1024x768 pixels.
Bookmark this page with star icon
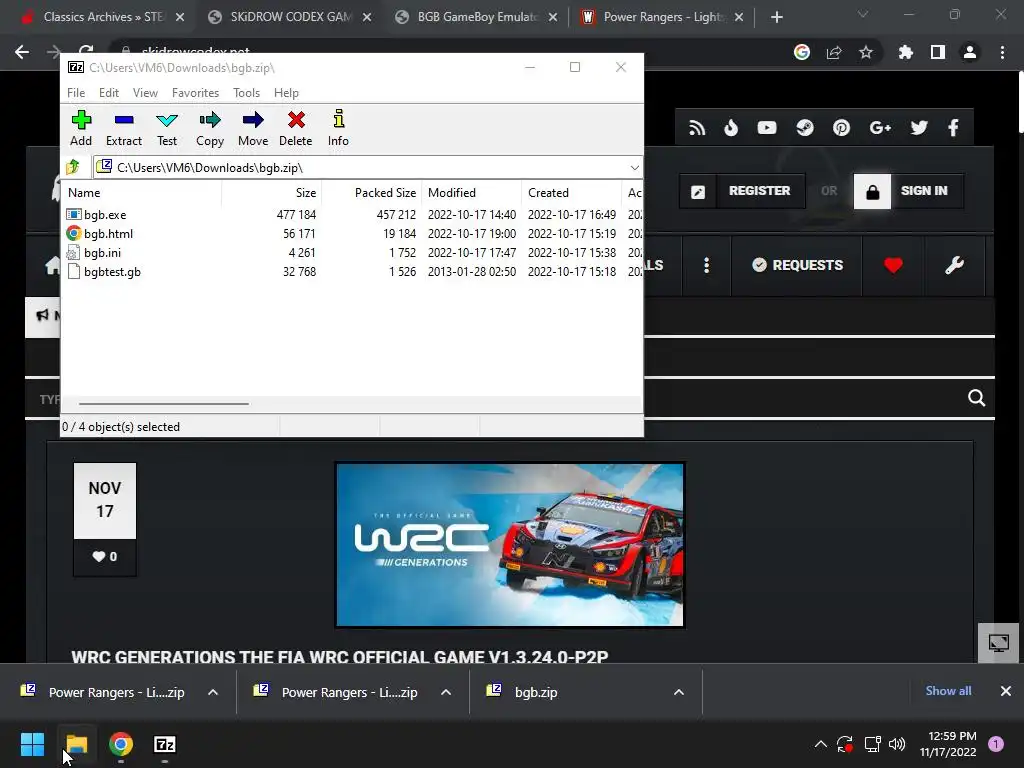click(x=866, y=52)
